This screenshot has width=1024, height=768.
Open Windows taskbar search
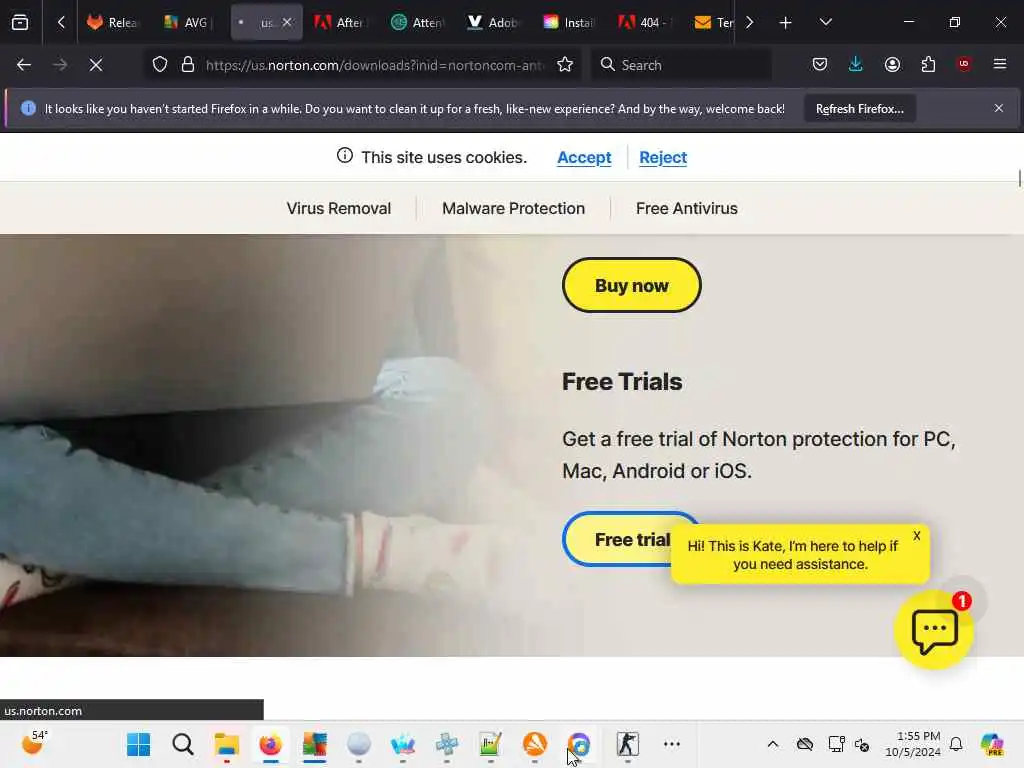pos(183,744)
